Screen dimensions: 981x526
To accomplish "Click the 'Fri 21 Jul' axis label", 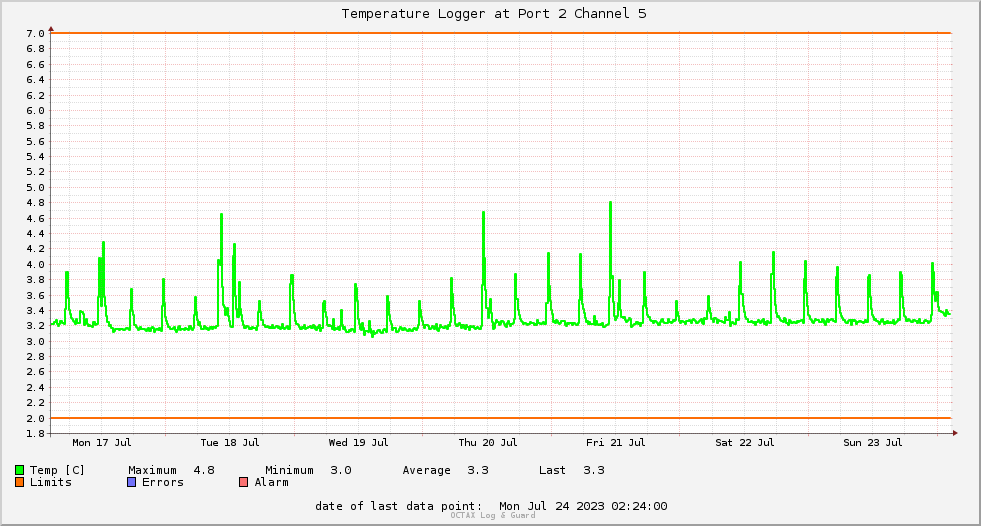I will coord(616,443).
